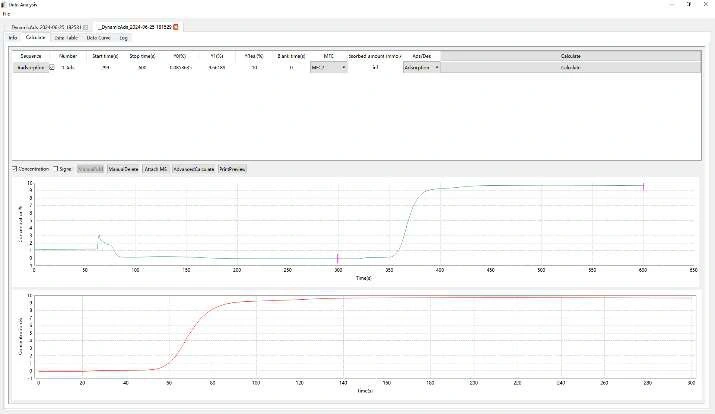Close the first Dynamic data file tab
The height and width of the screenshot is (414, 715).
click(x=86, y=26)
